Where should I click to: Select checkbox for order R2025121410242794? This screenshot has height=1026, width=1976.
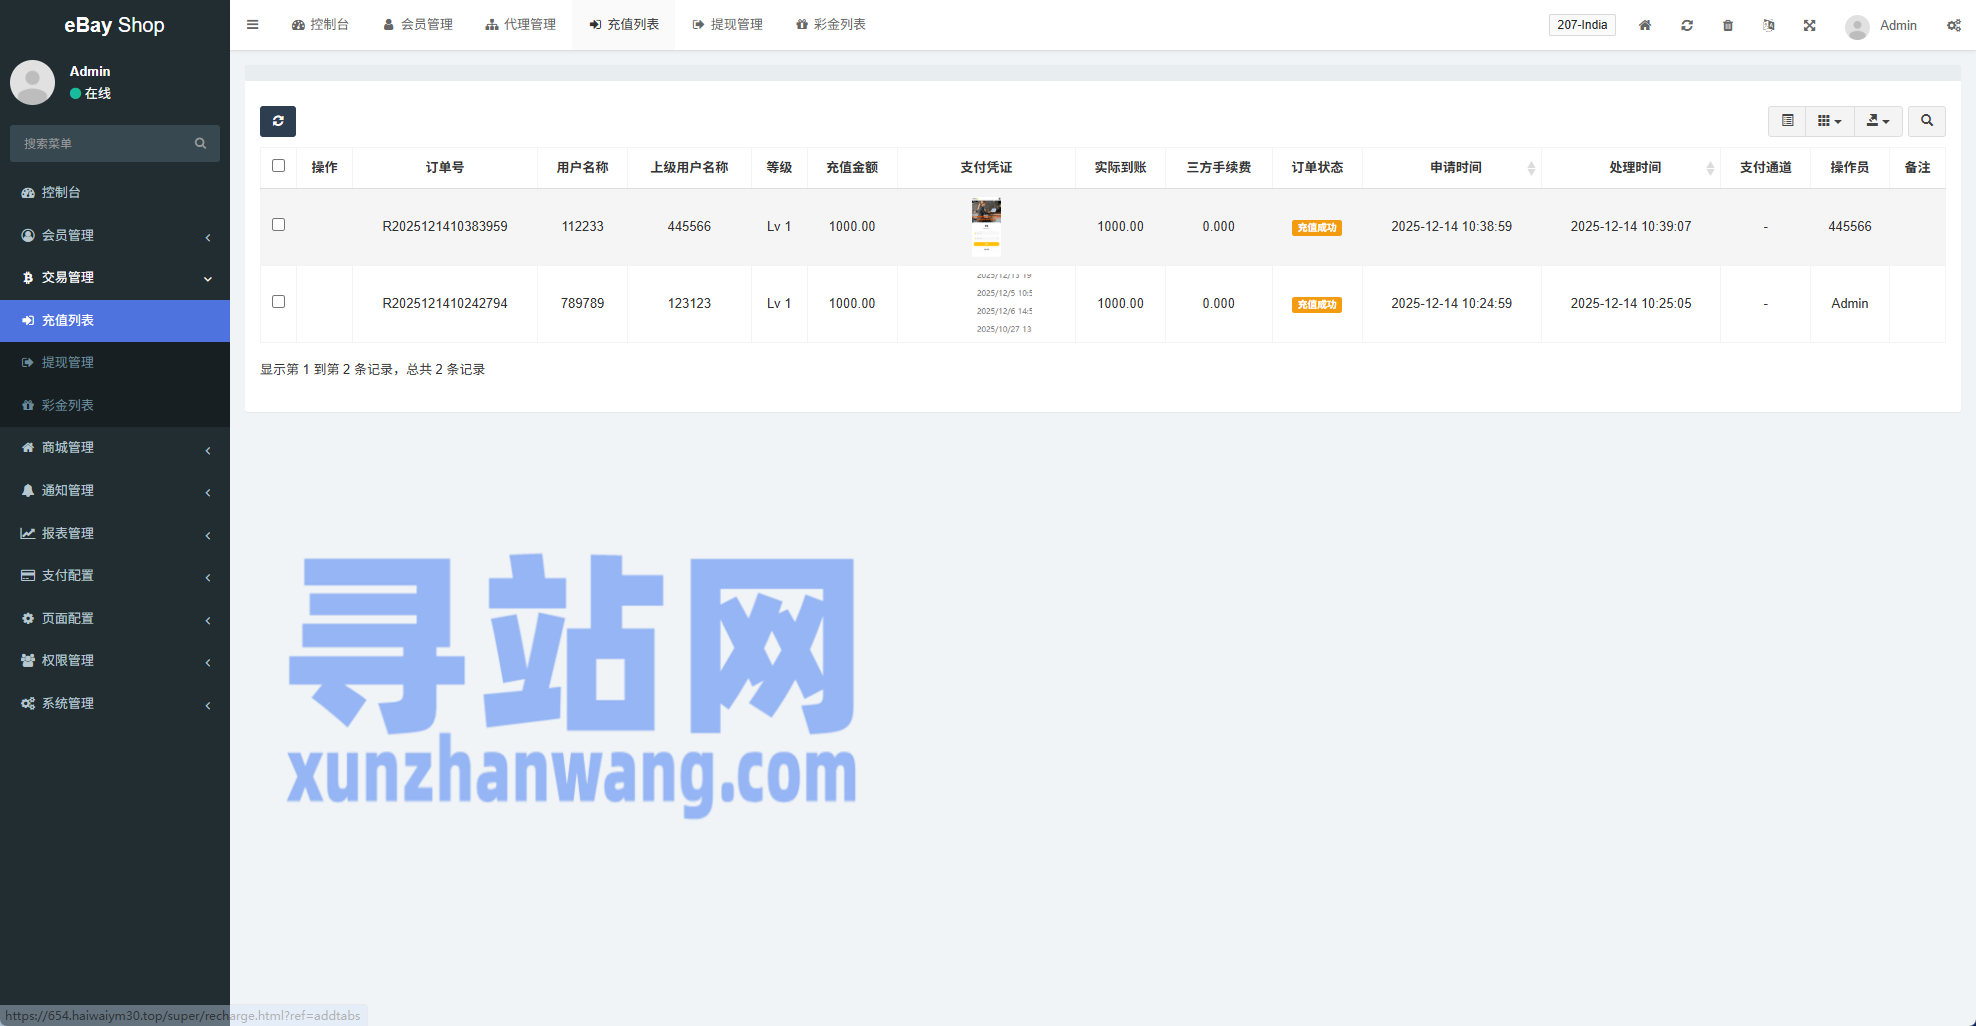click(279, 302)
